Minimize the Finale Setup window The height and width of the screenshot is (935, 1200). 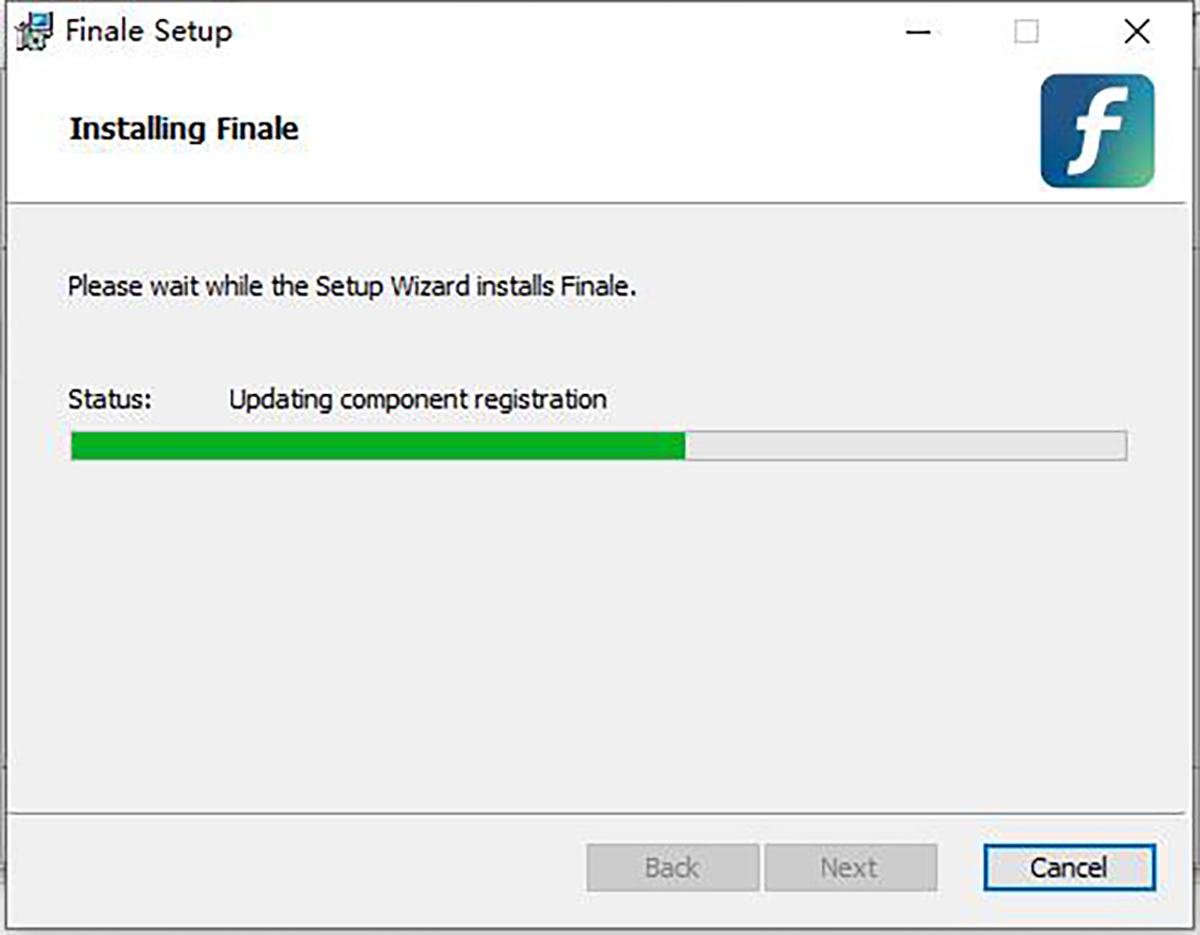pos(919,32)
